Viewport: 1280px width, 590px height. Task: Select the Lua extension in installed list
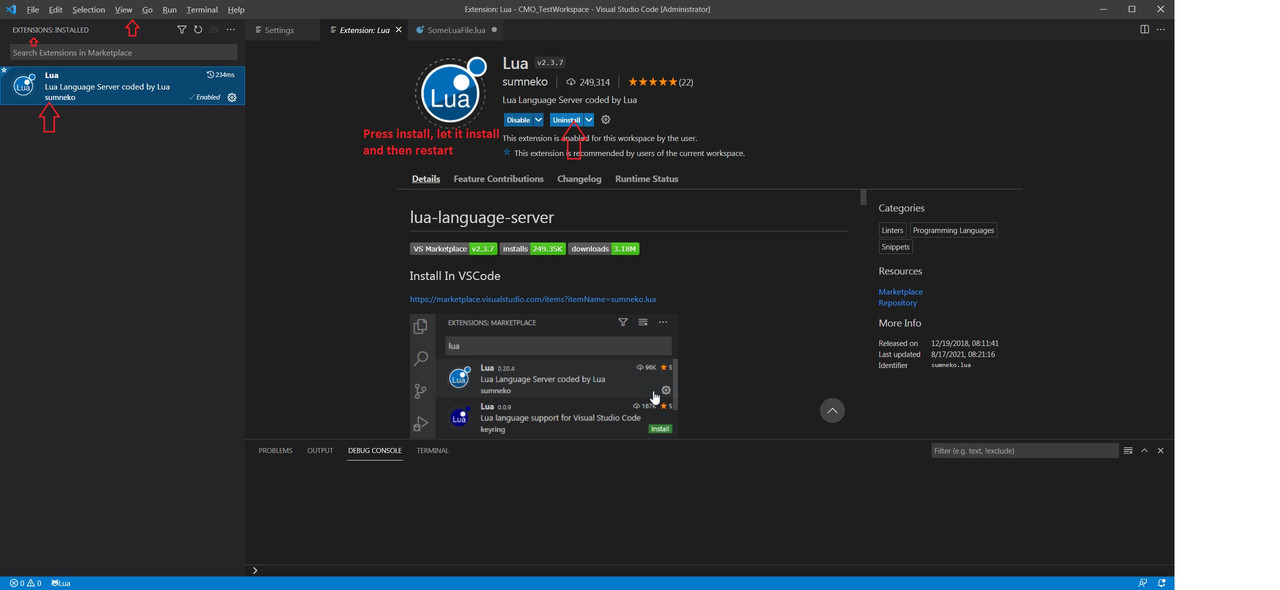(x=122, y=86)
